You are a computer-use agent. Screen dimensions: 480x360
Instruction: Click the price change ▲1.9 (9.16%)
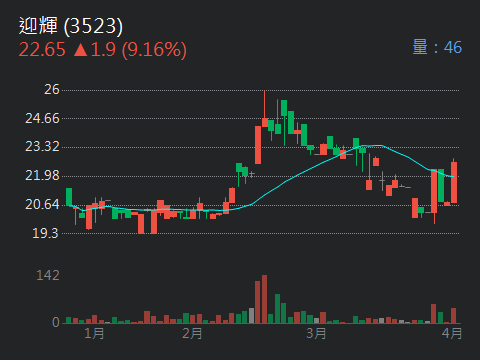[130, 50]
